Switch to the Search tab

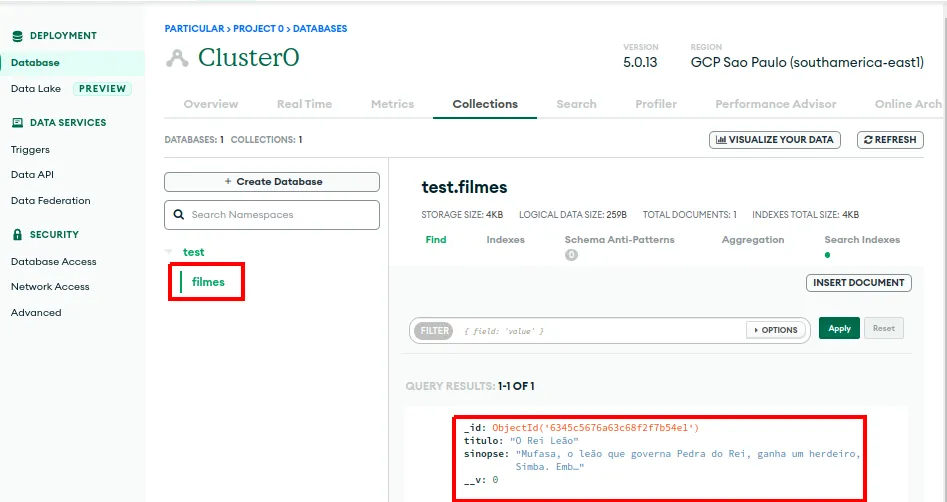(x=576, y=104)
